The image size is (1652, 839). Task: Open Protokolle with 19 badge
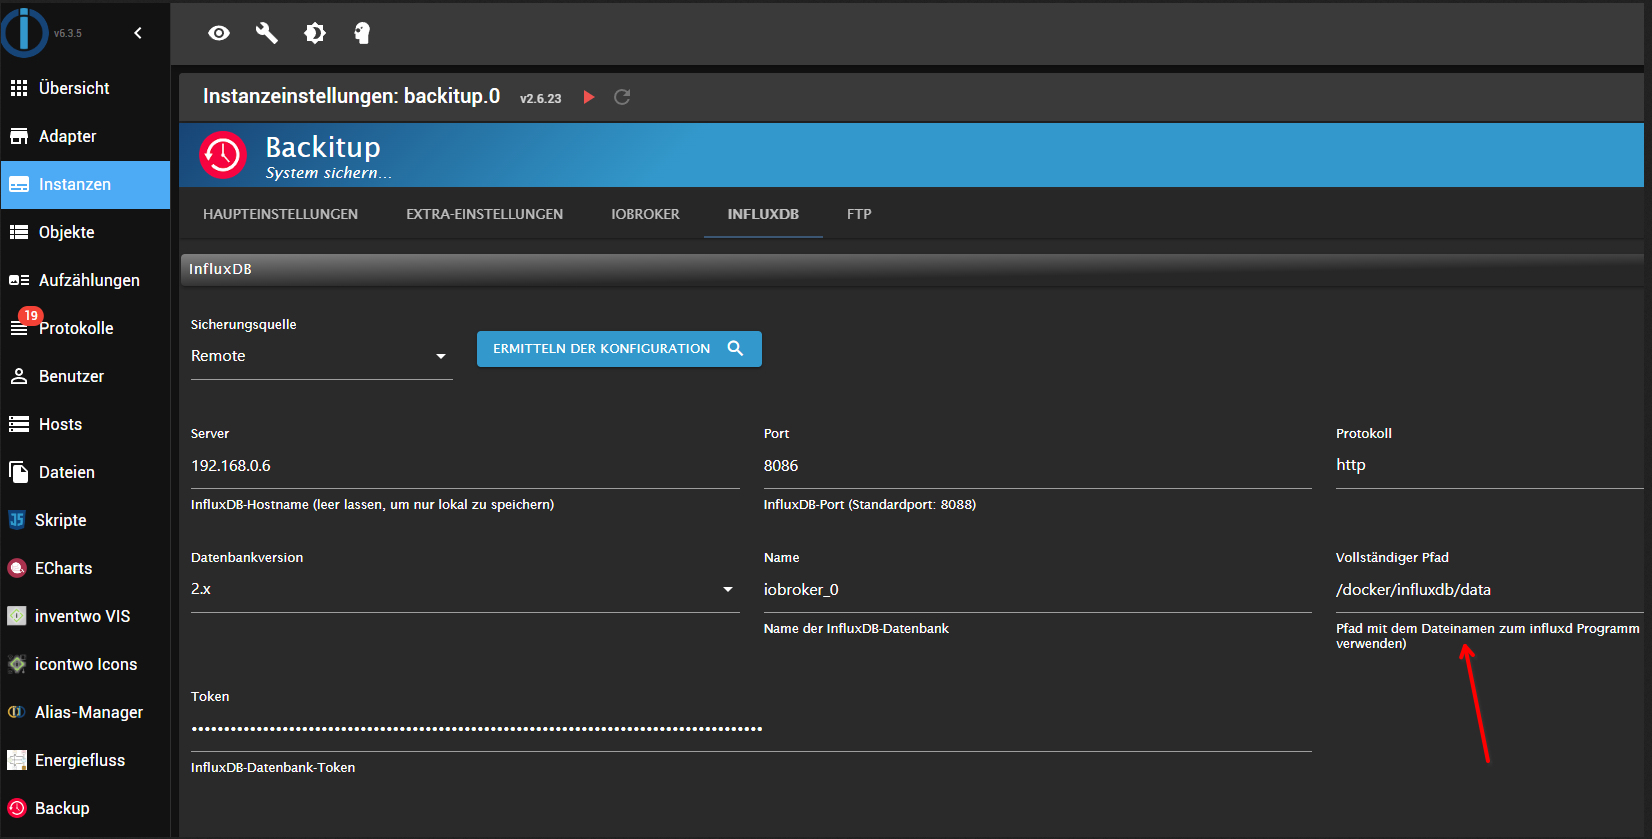pos(85,328)
